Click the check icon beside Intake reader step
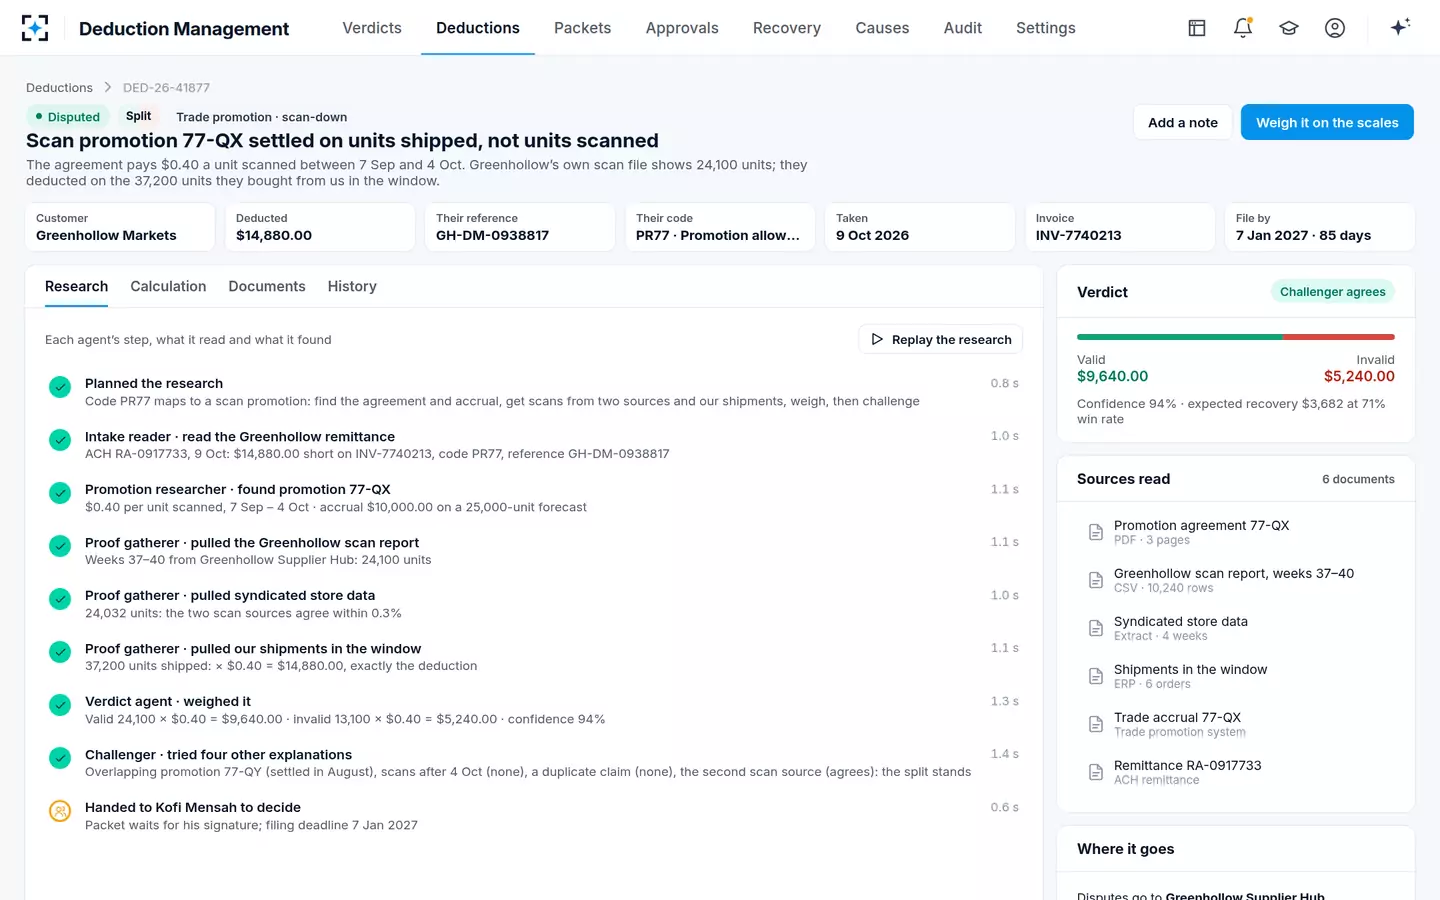The height and width of the screenshot is (900, 1440). (x=60, y=440)
